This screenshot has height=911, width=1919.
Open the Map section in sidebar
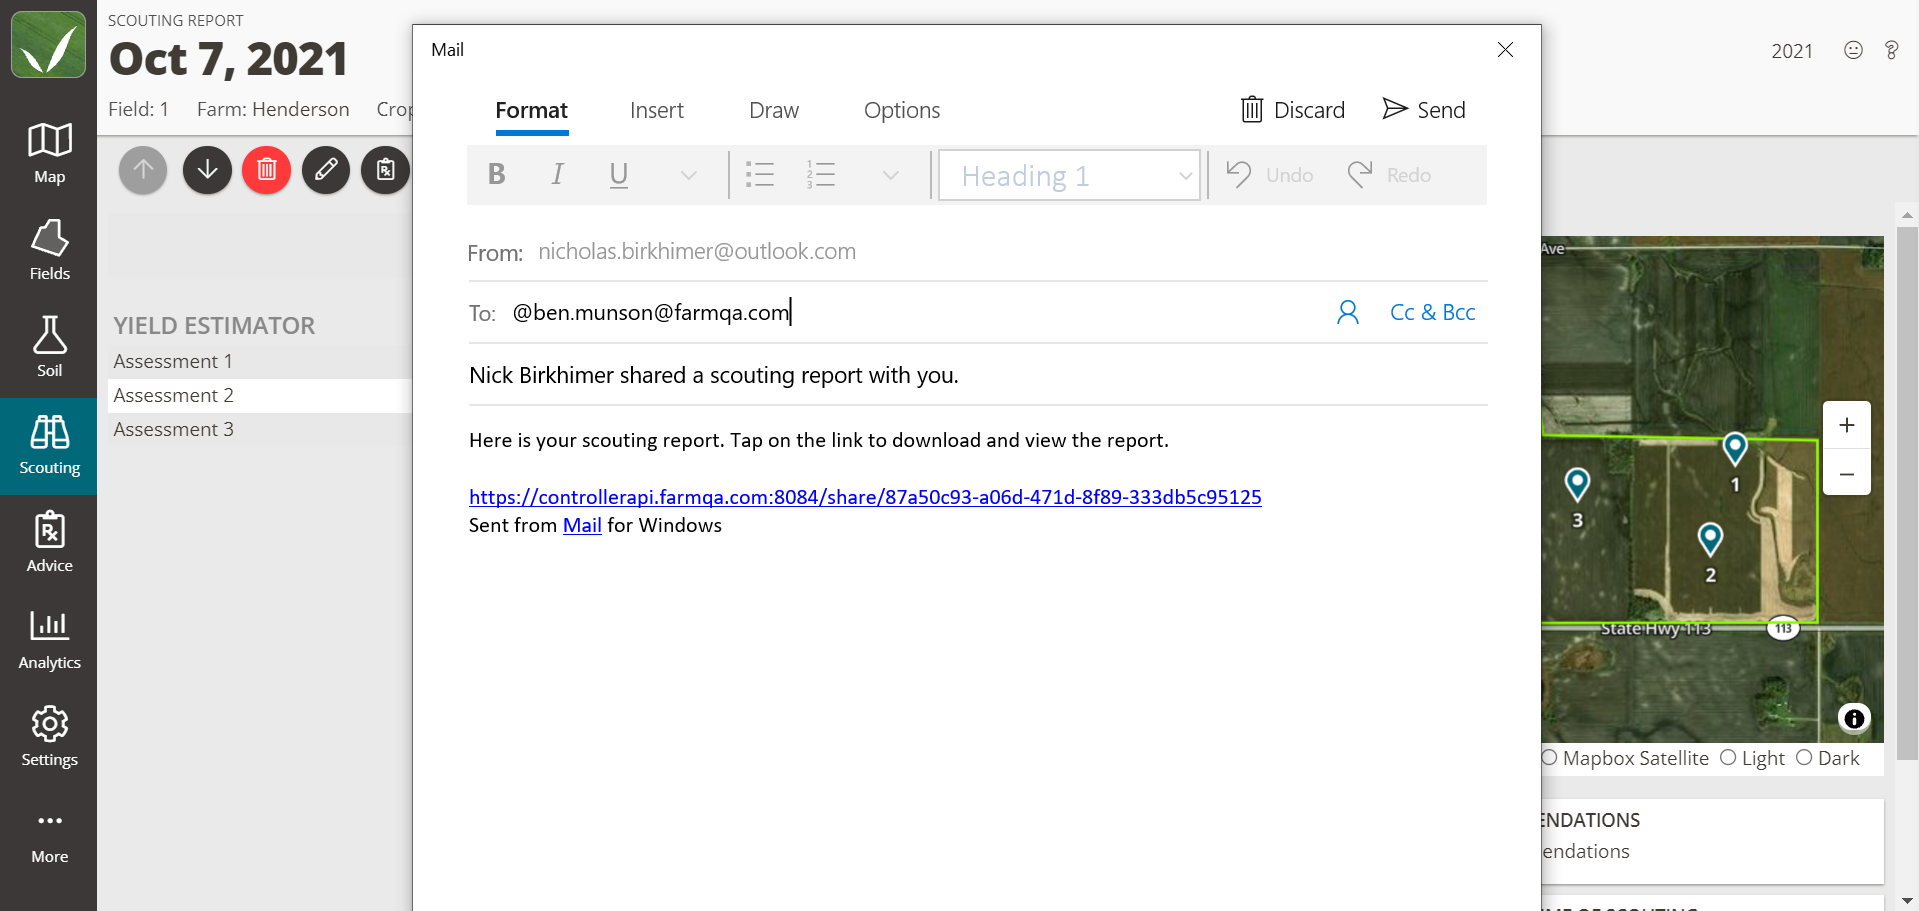(49, 154)
